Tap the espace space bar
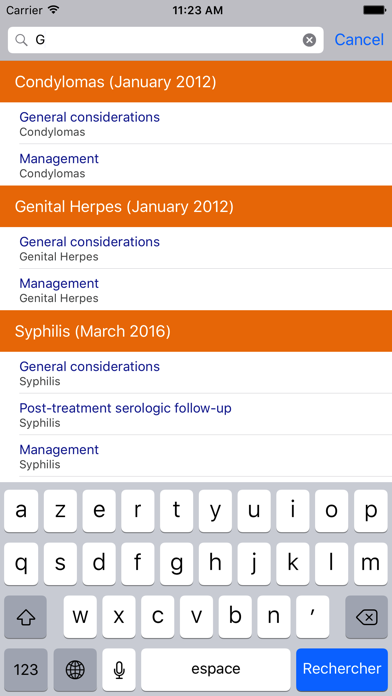 click(216, 669)
